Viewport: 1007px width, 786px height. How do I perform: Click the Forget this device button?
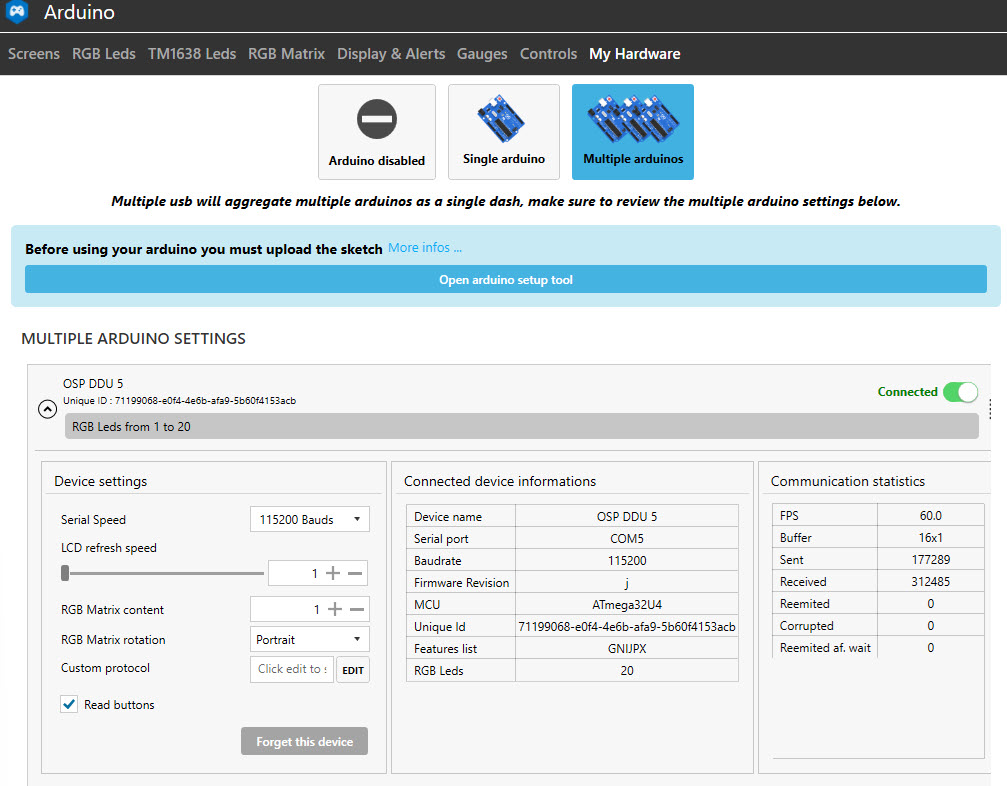304,741
